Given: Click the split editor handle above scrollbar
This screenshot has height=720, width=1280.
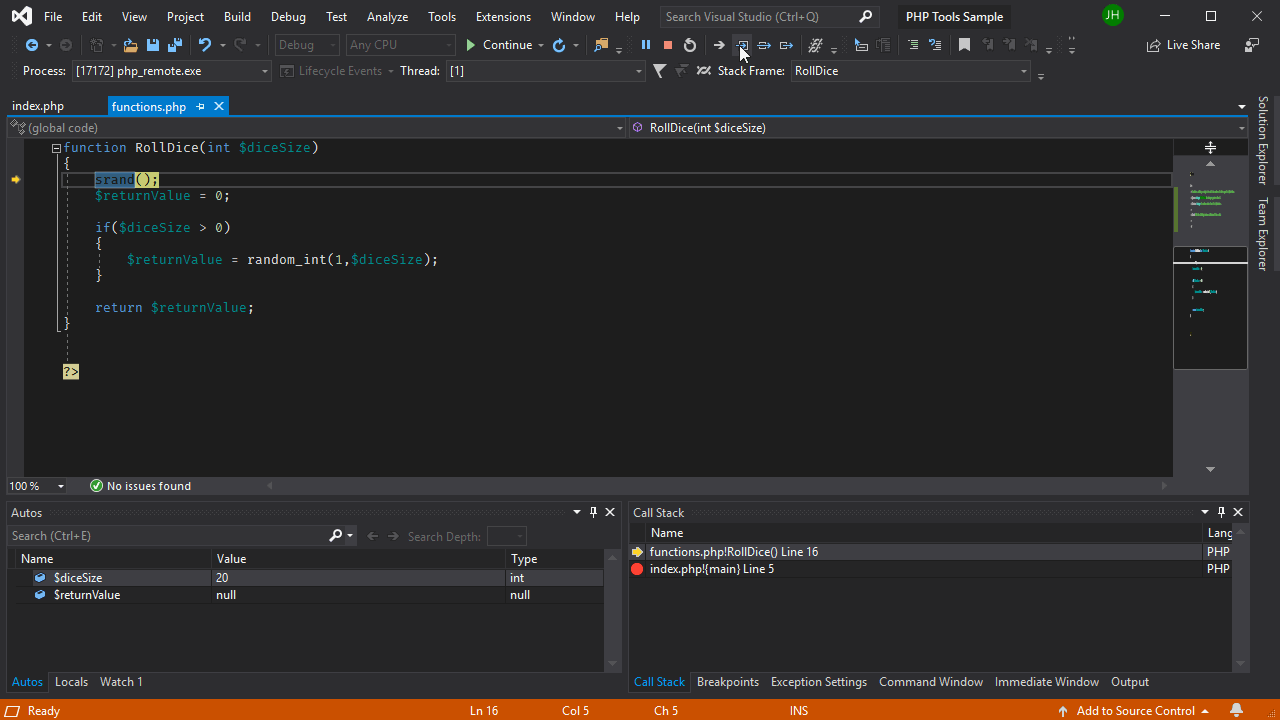Looking at the screenshot, I should coord(1210,147).
